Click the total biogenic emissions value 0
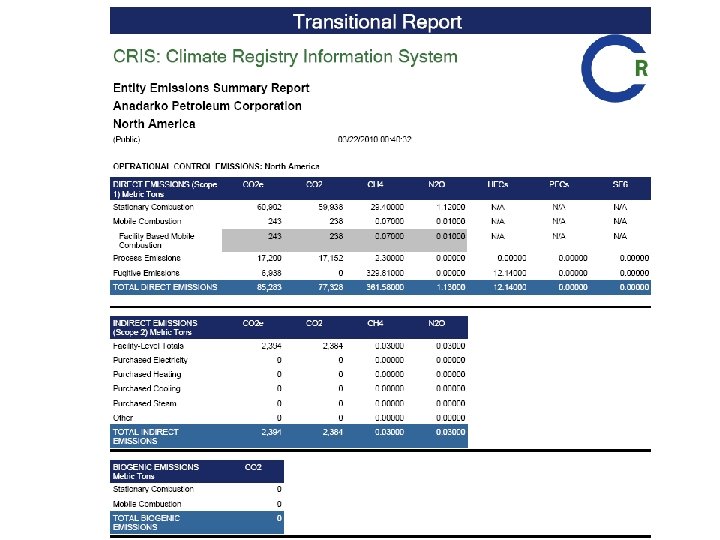The image size is (720, 540). 279,518
